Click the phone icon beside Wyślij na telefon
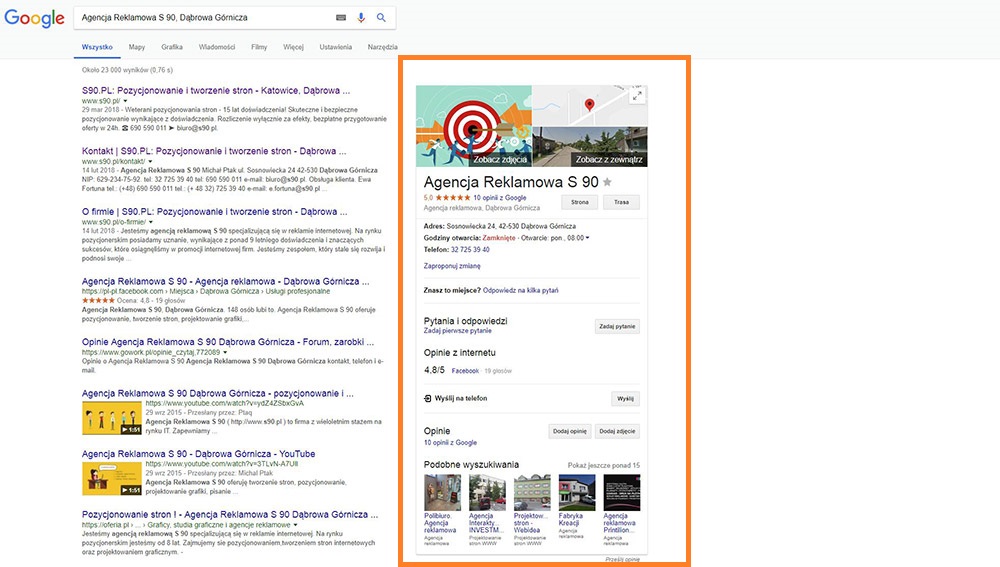This screenshot has height=567, width=1000. [x=428, y=398]
